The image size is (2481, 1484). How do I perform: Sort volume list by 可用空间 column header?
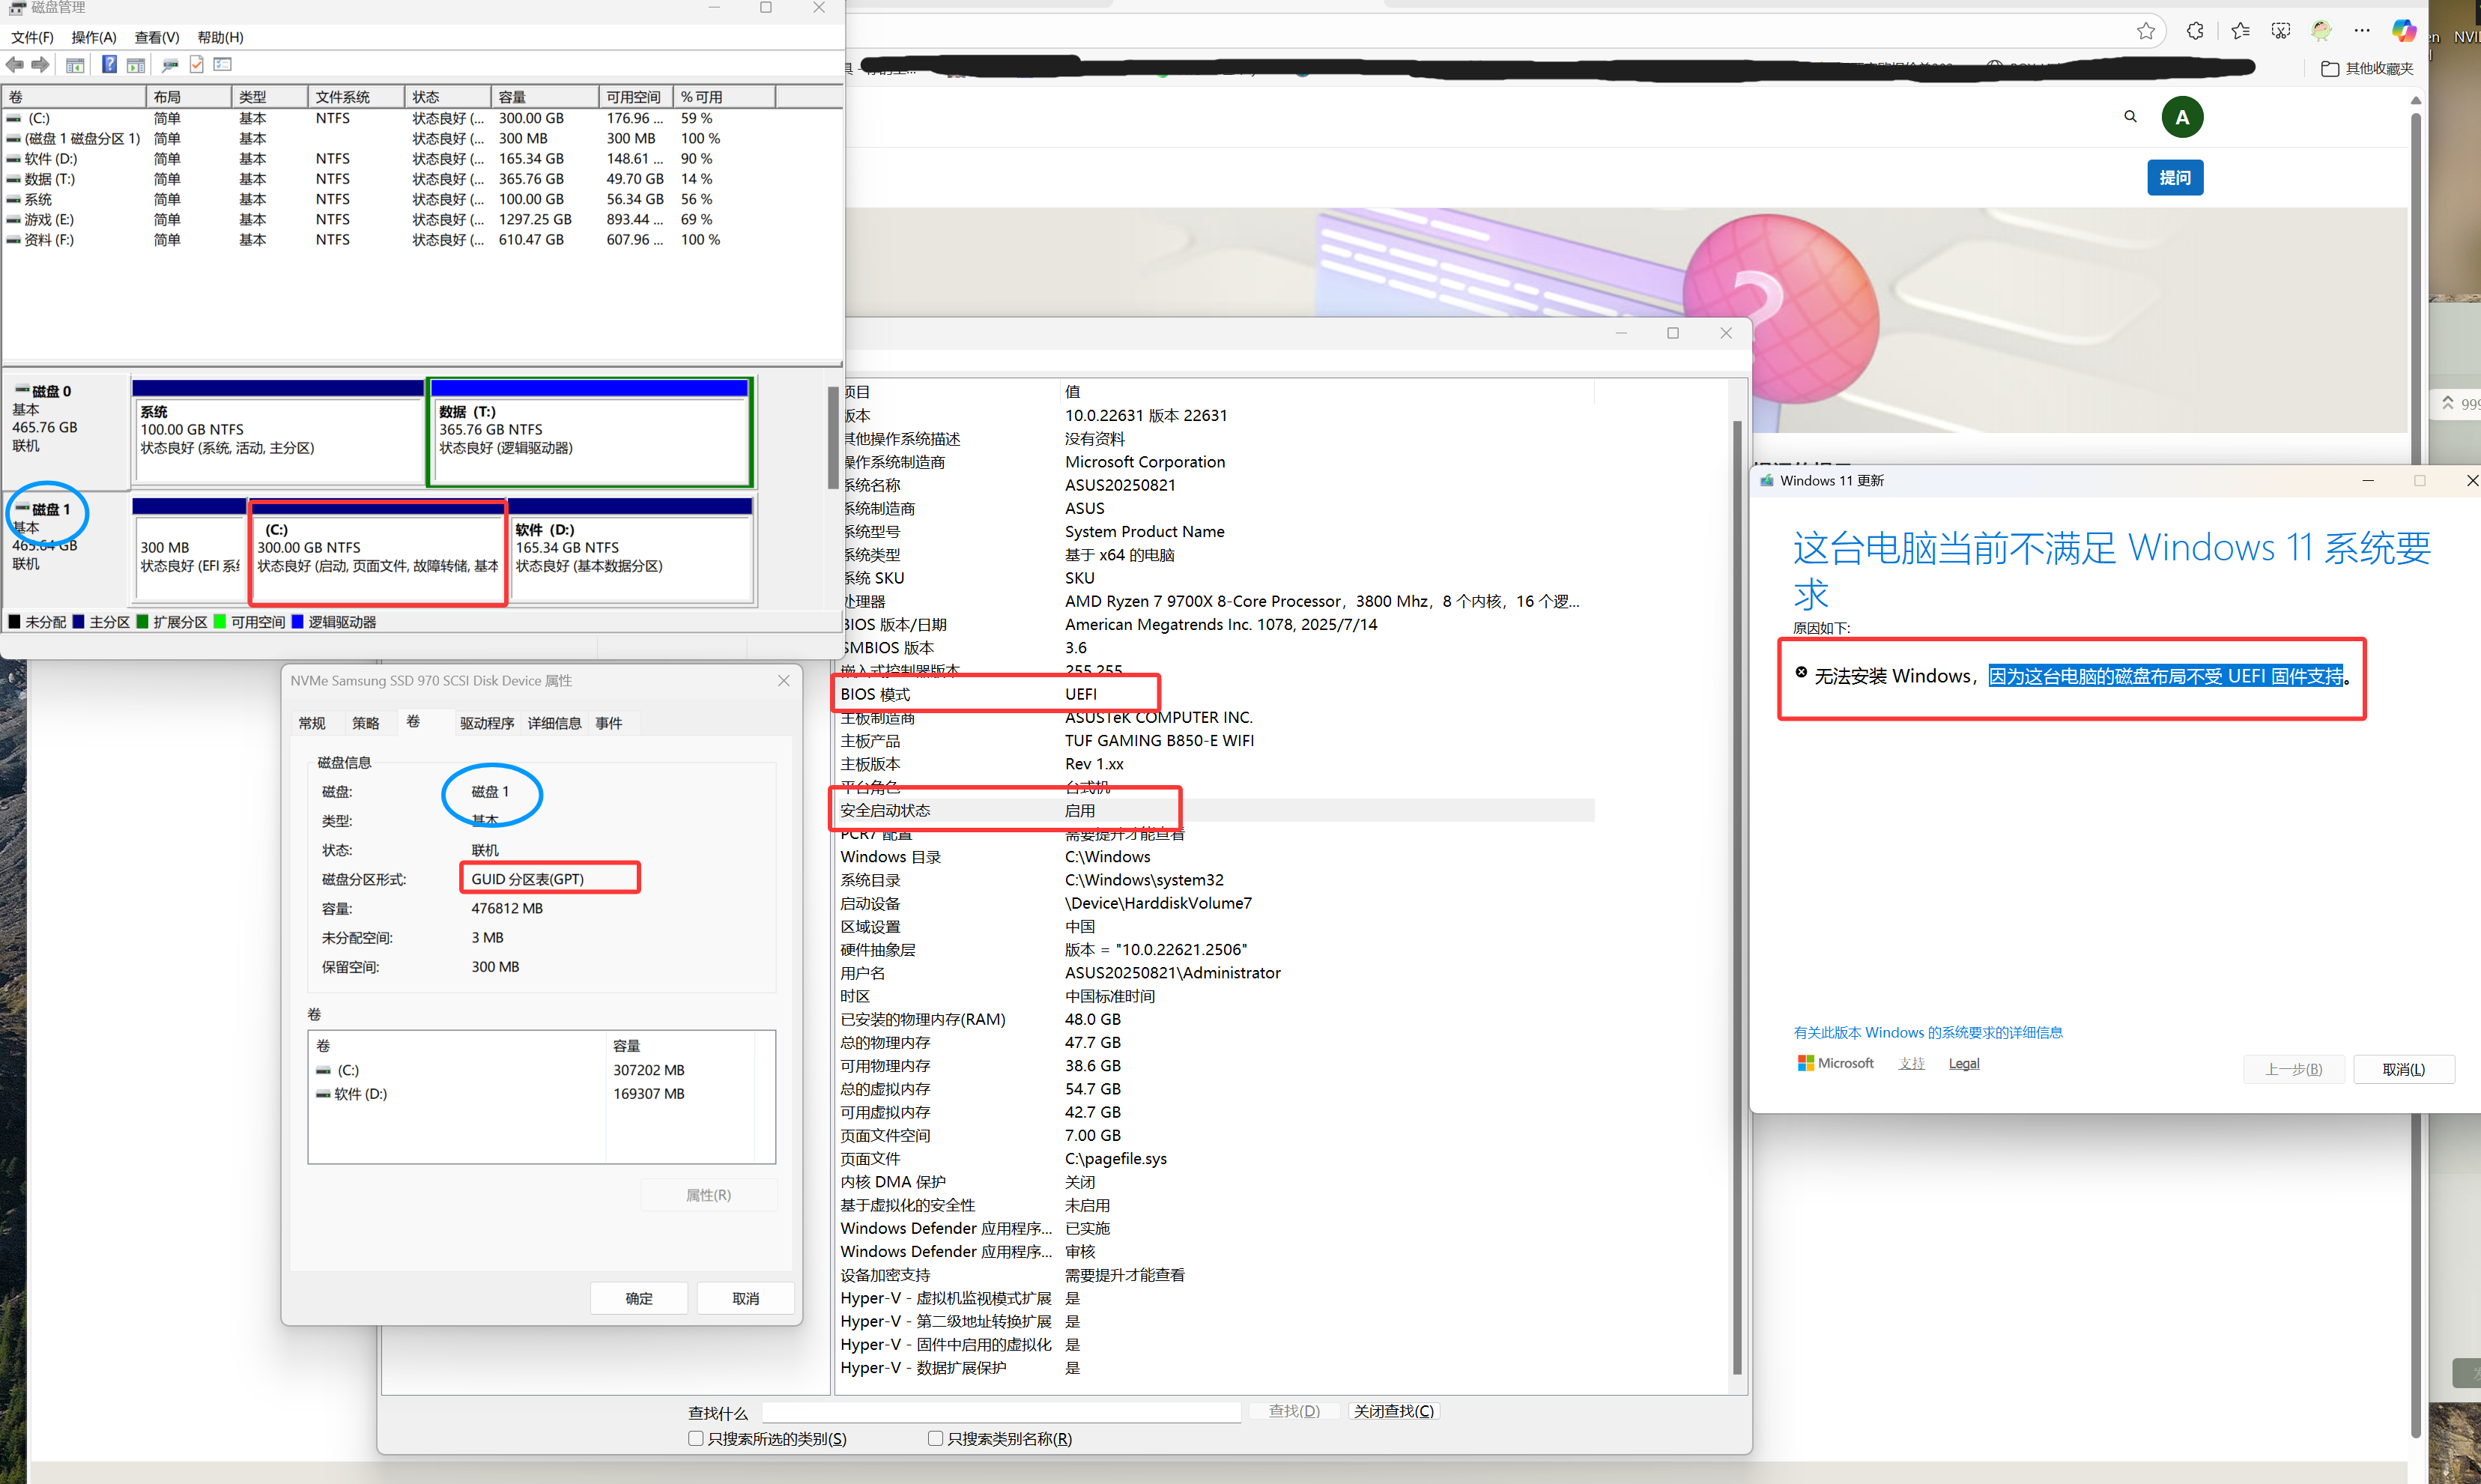[x=636, y=97]
